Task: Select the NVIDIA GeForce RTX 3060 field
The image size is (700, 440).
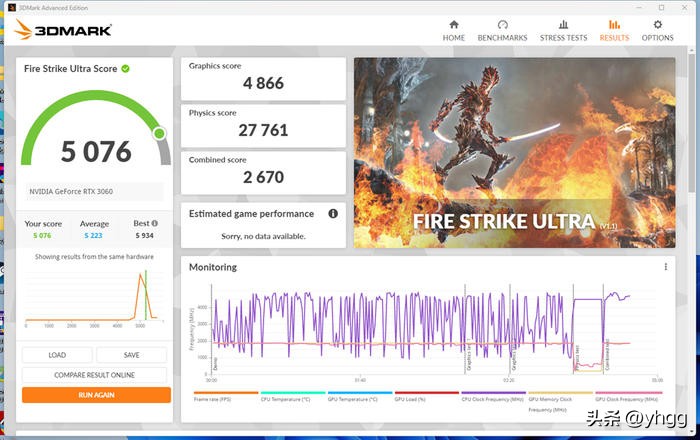Action: 94,192
